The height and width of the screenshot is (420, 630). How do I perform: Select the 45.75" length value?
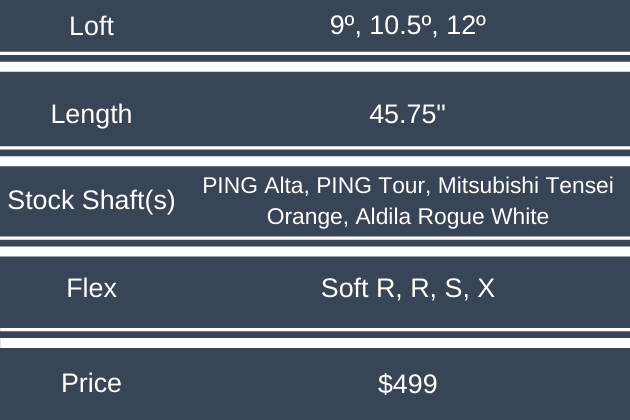(407, 114)
